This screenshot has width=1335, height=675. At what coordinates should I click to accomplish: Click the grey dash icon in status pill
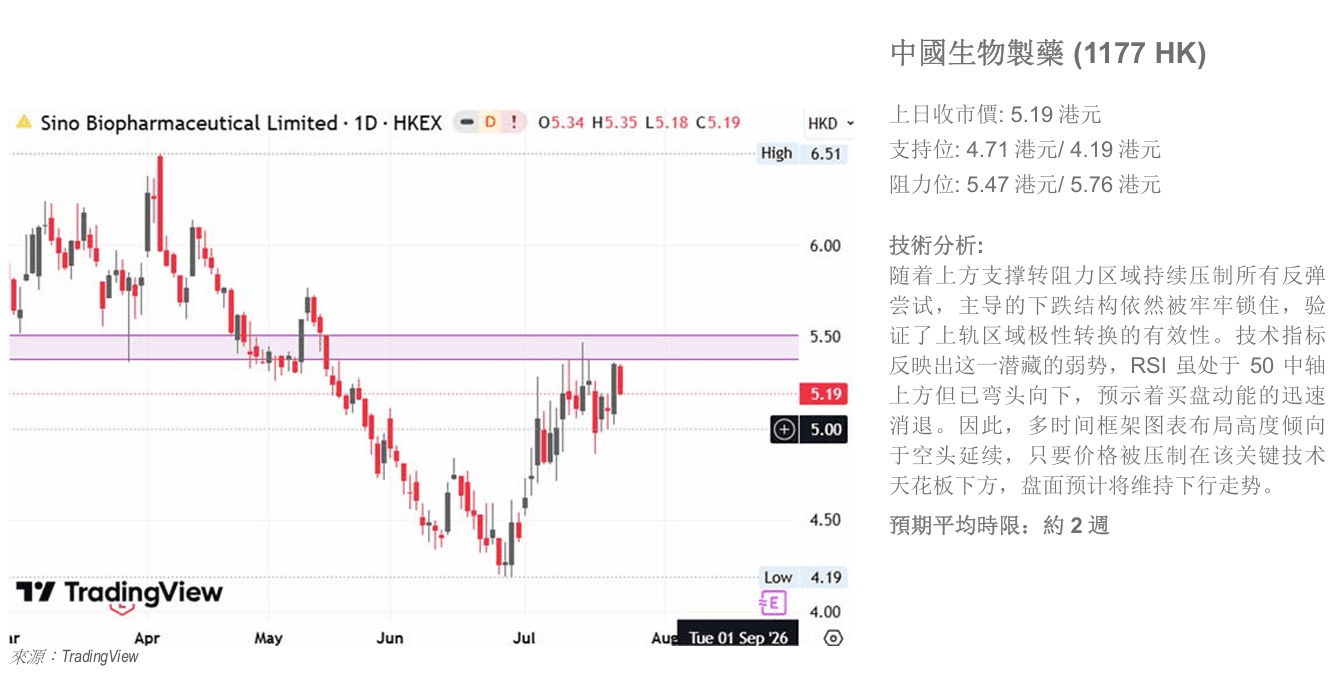(x=465, y=123)
